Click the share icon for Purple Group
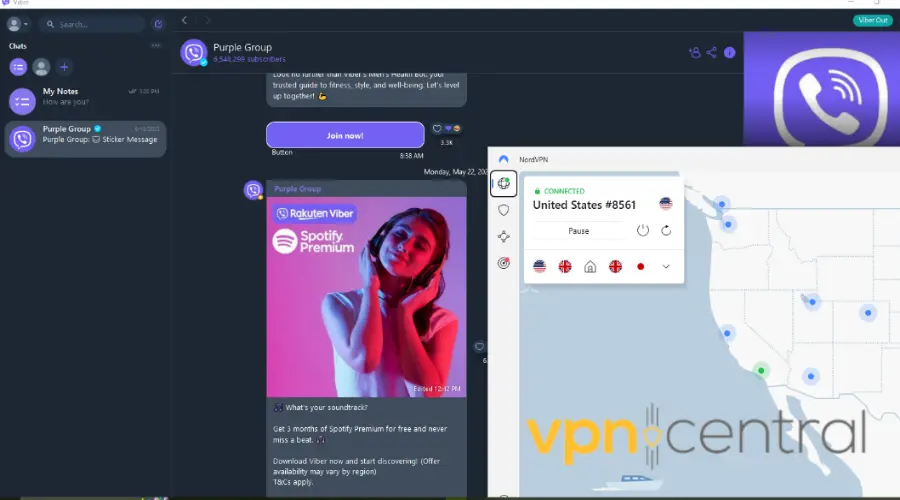This screenshot has width=900, height=500. [711, 53]
